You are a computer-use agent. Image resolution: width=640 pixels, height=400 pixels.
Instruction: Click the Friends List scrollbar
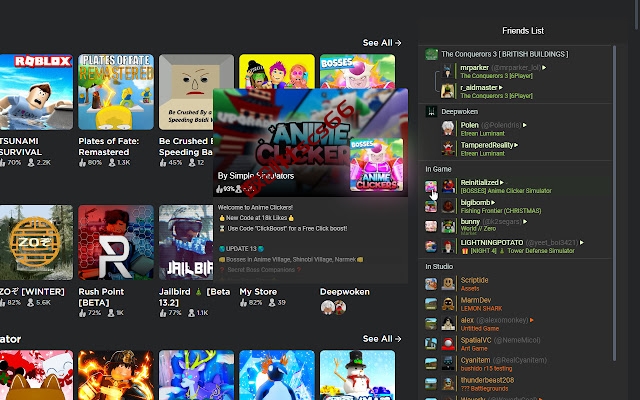pos(614,203)
